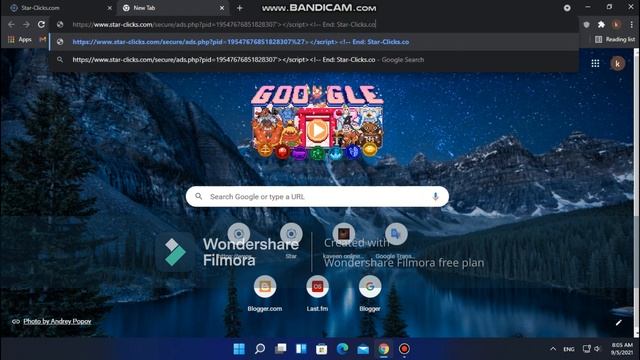Launch Microsoft Store from taskbar

pos(322,349)
